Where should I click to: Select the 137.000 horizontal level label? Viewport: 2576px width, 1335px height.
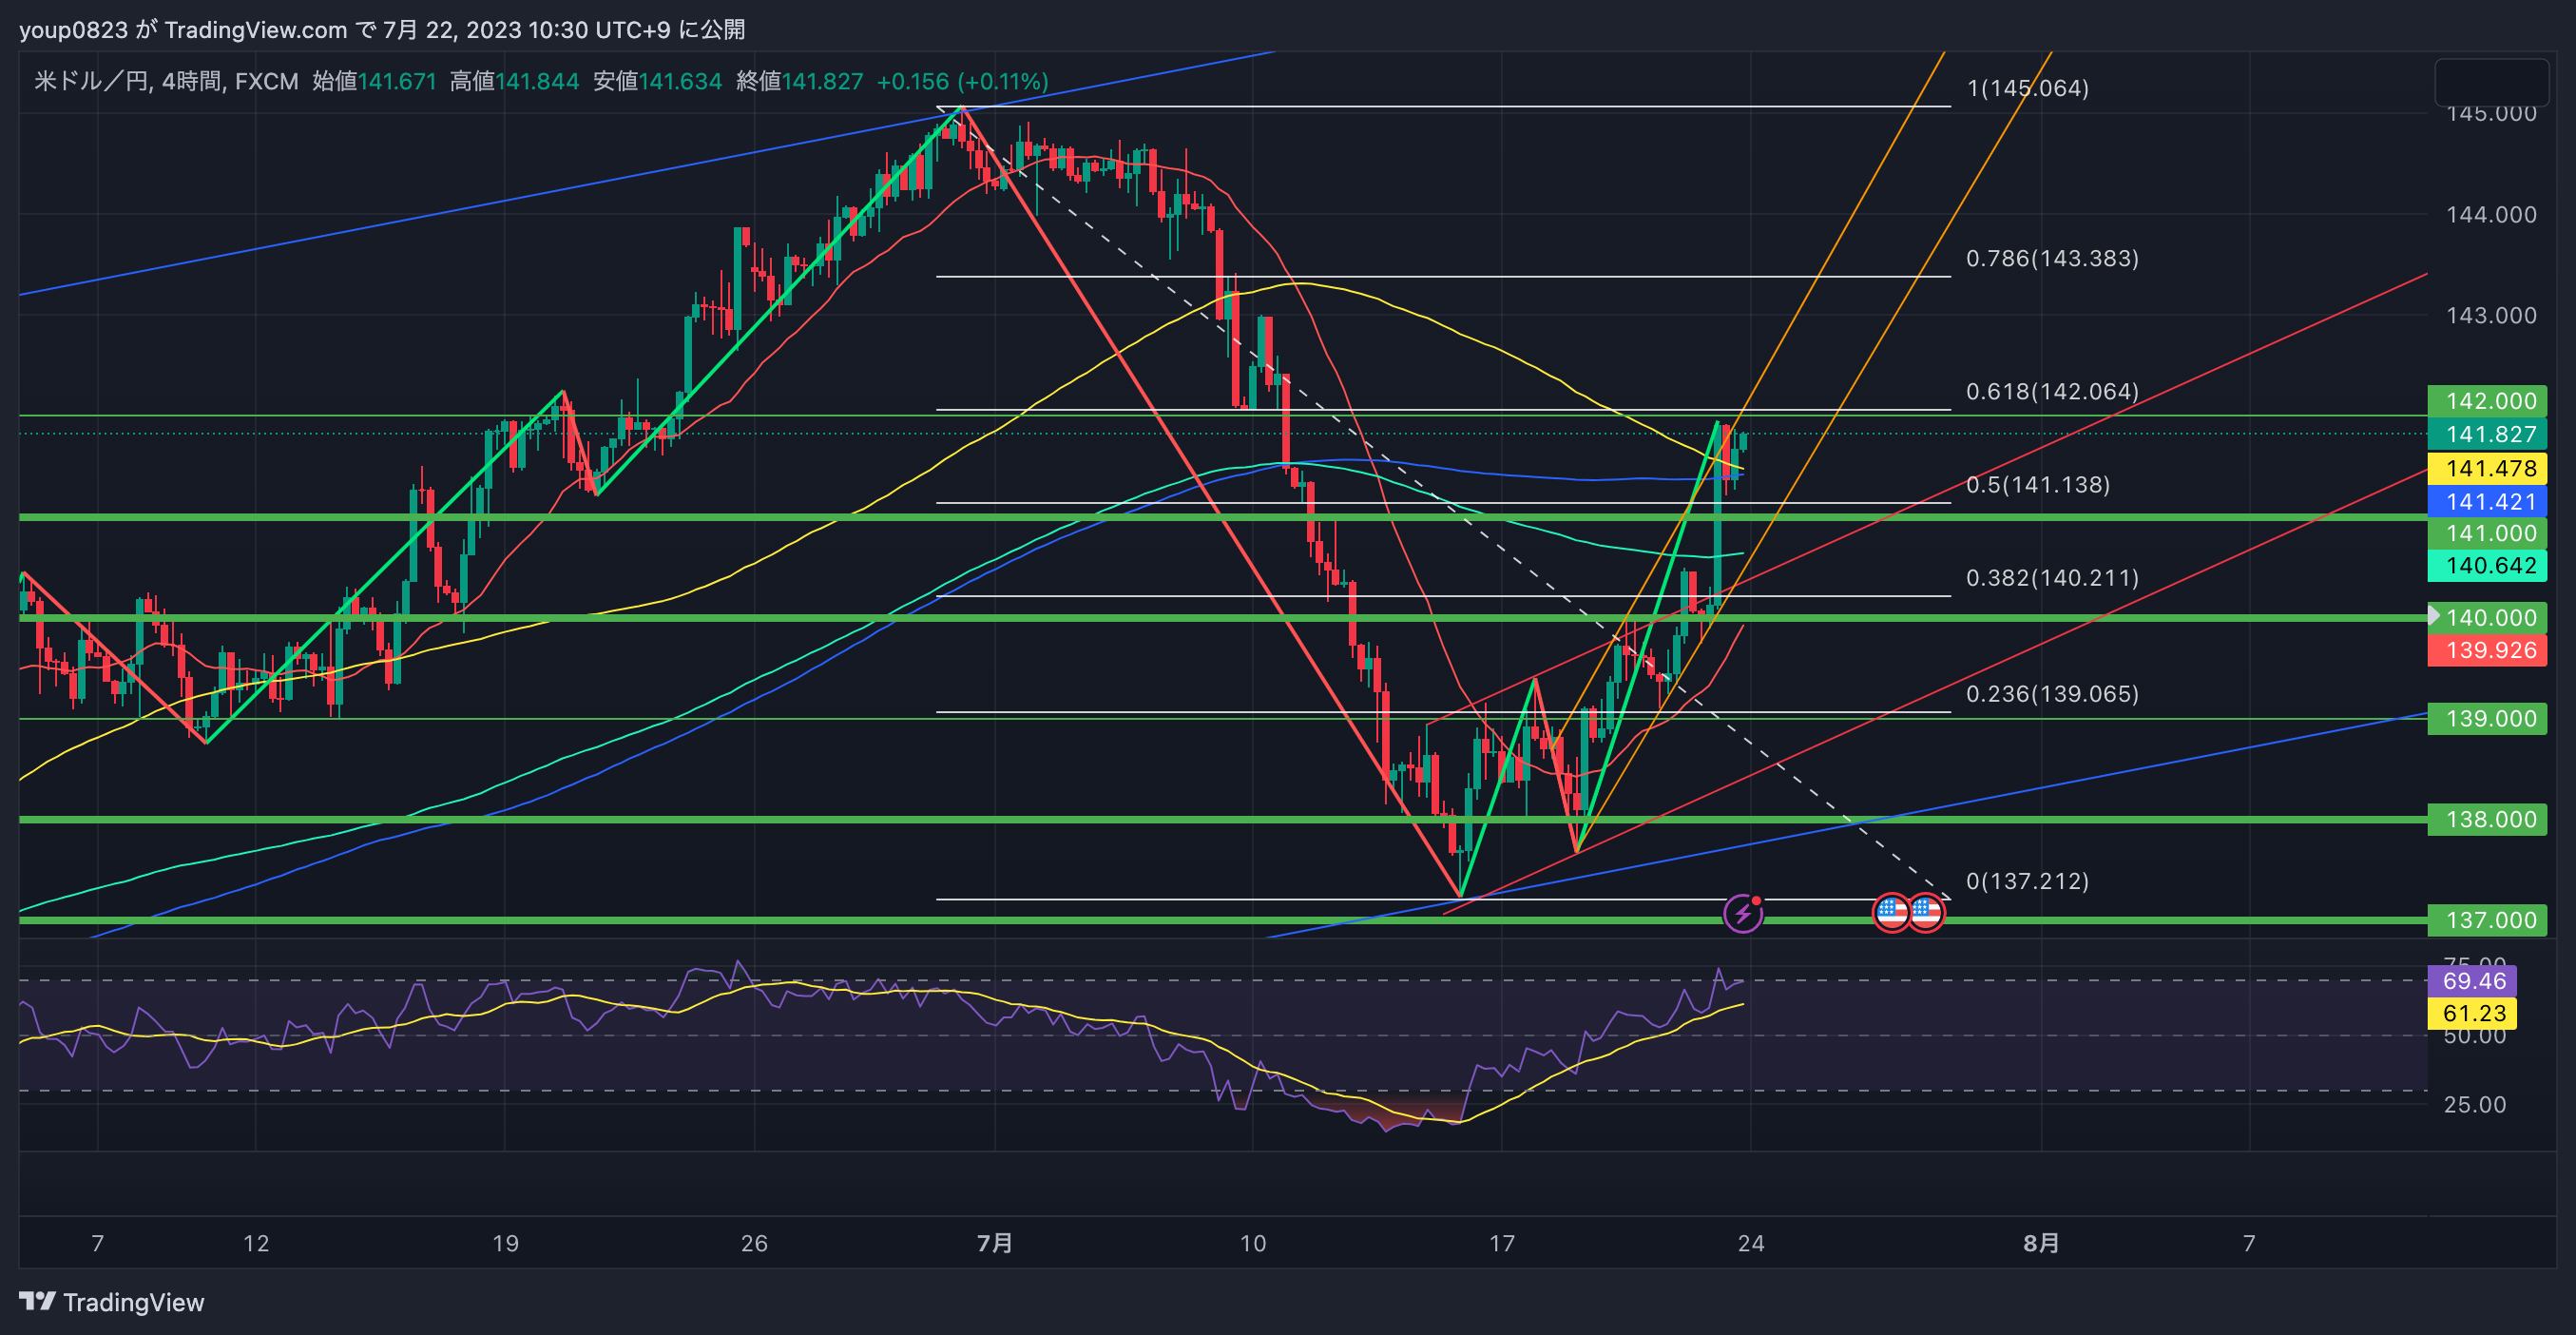pyautogui.click(x=2487, y=920)
